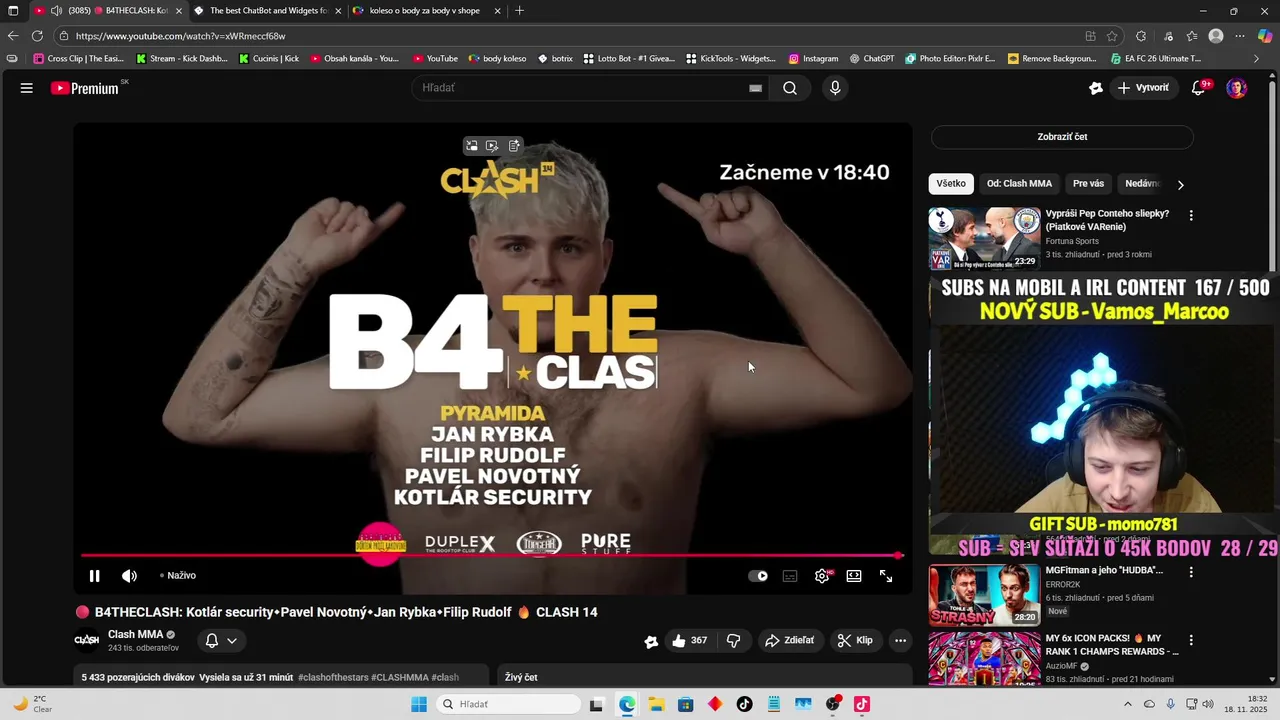Go to the YouTube Premium home logo
This screenshot has height=720, width=1280.
[x=85, y=88]
